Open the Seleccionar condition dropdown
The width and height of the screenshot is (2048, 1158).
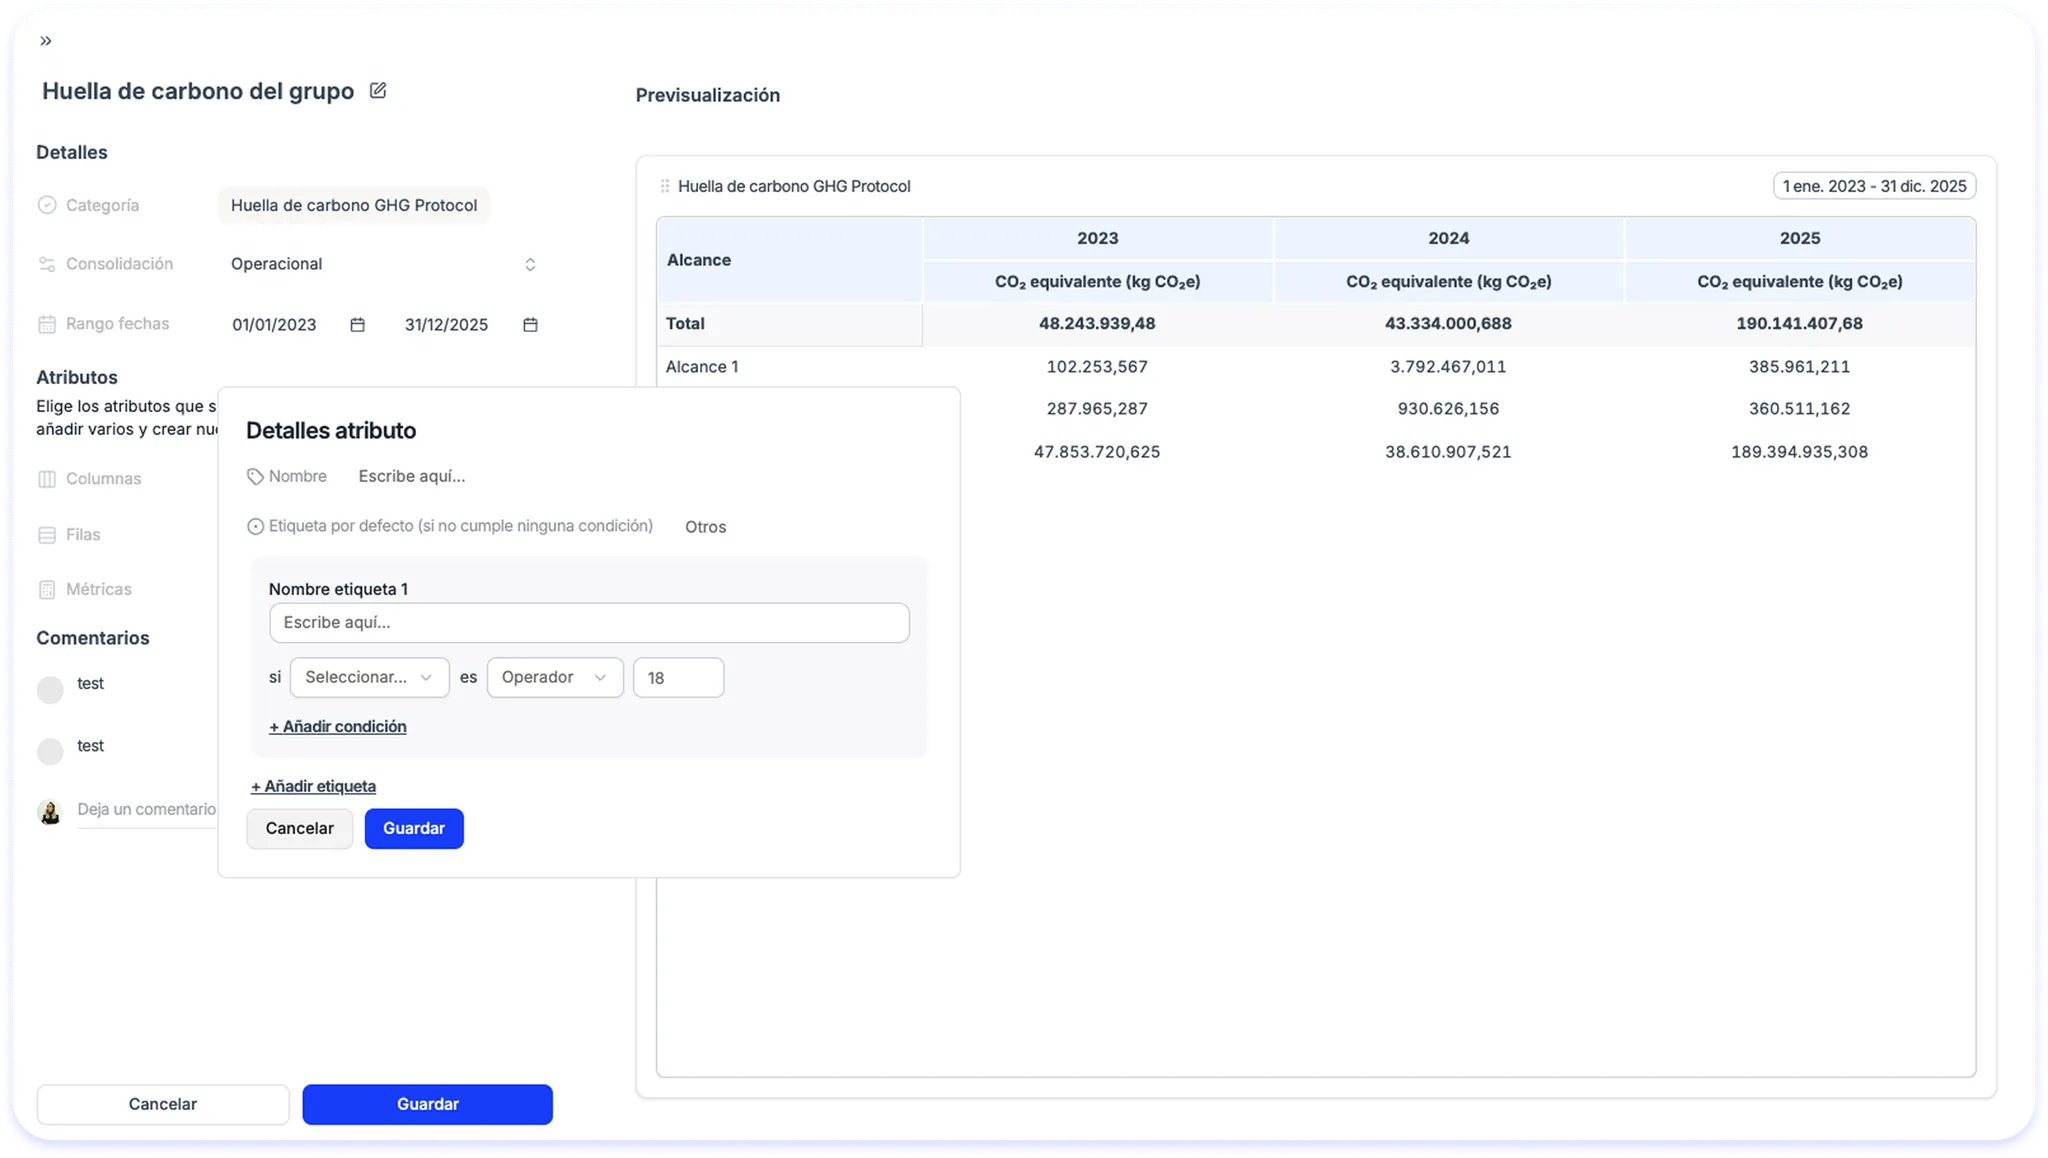(369, 677)
